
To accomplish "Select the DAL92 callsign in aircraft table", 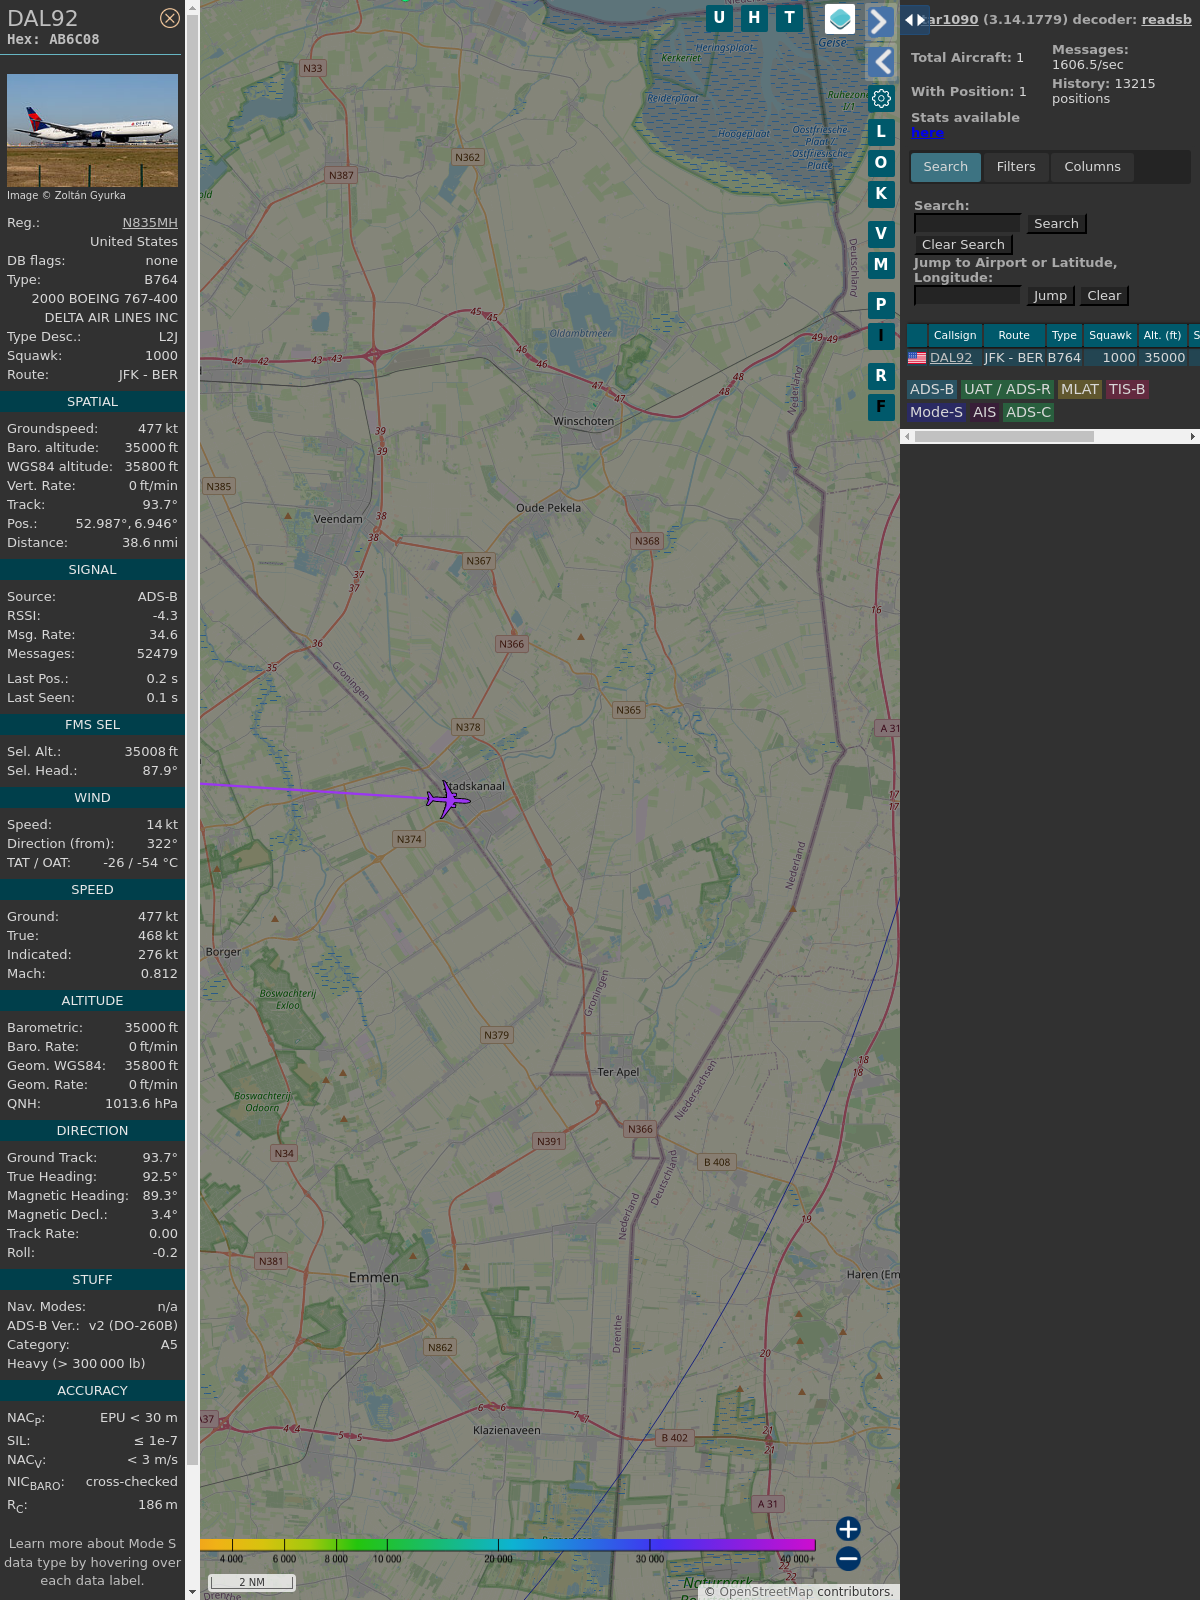I will point(951,358).
